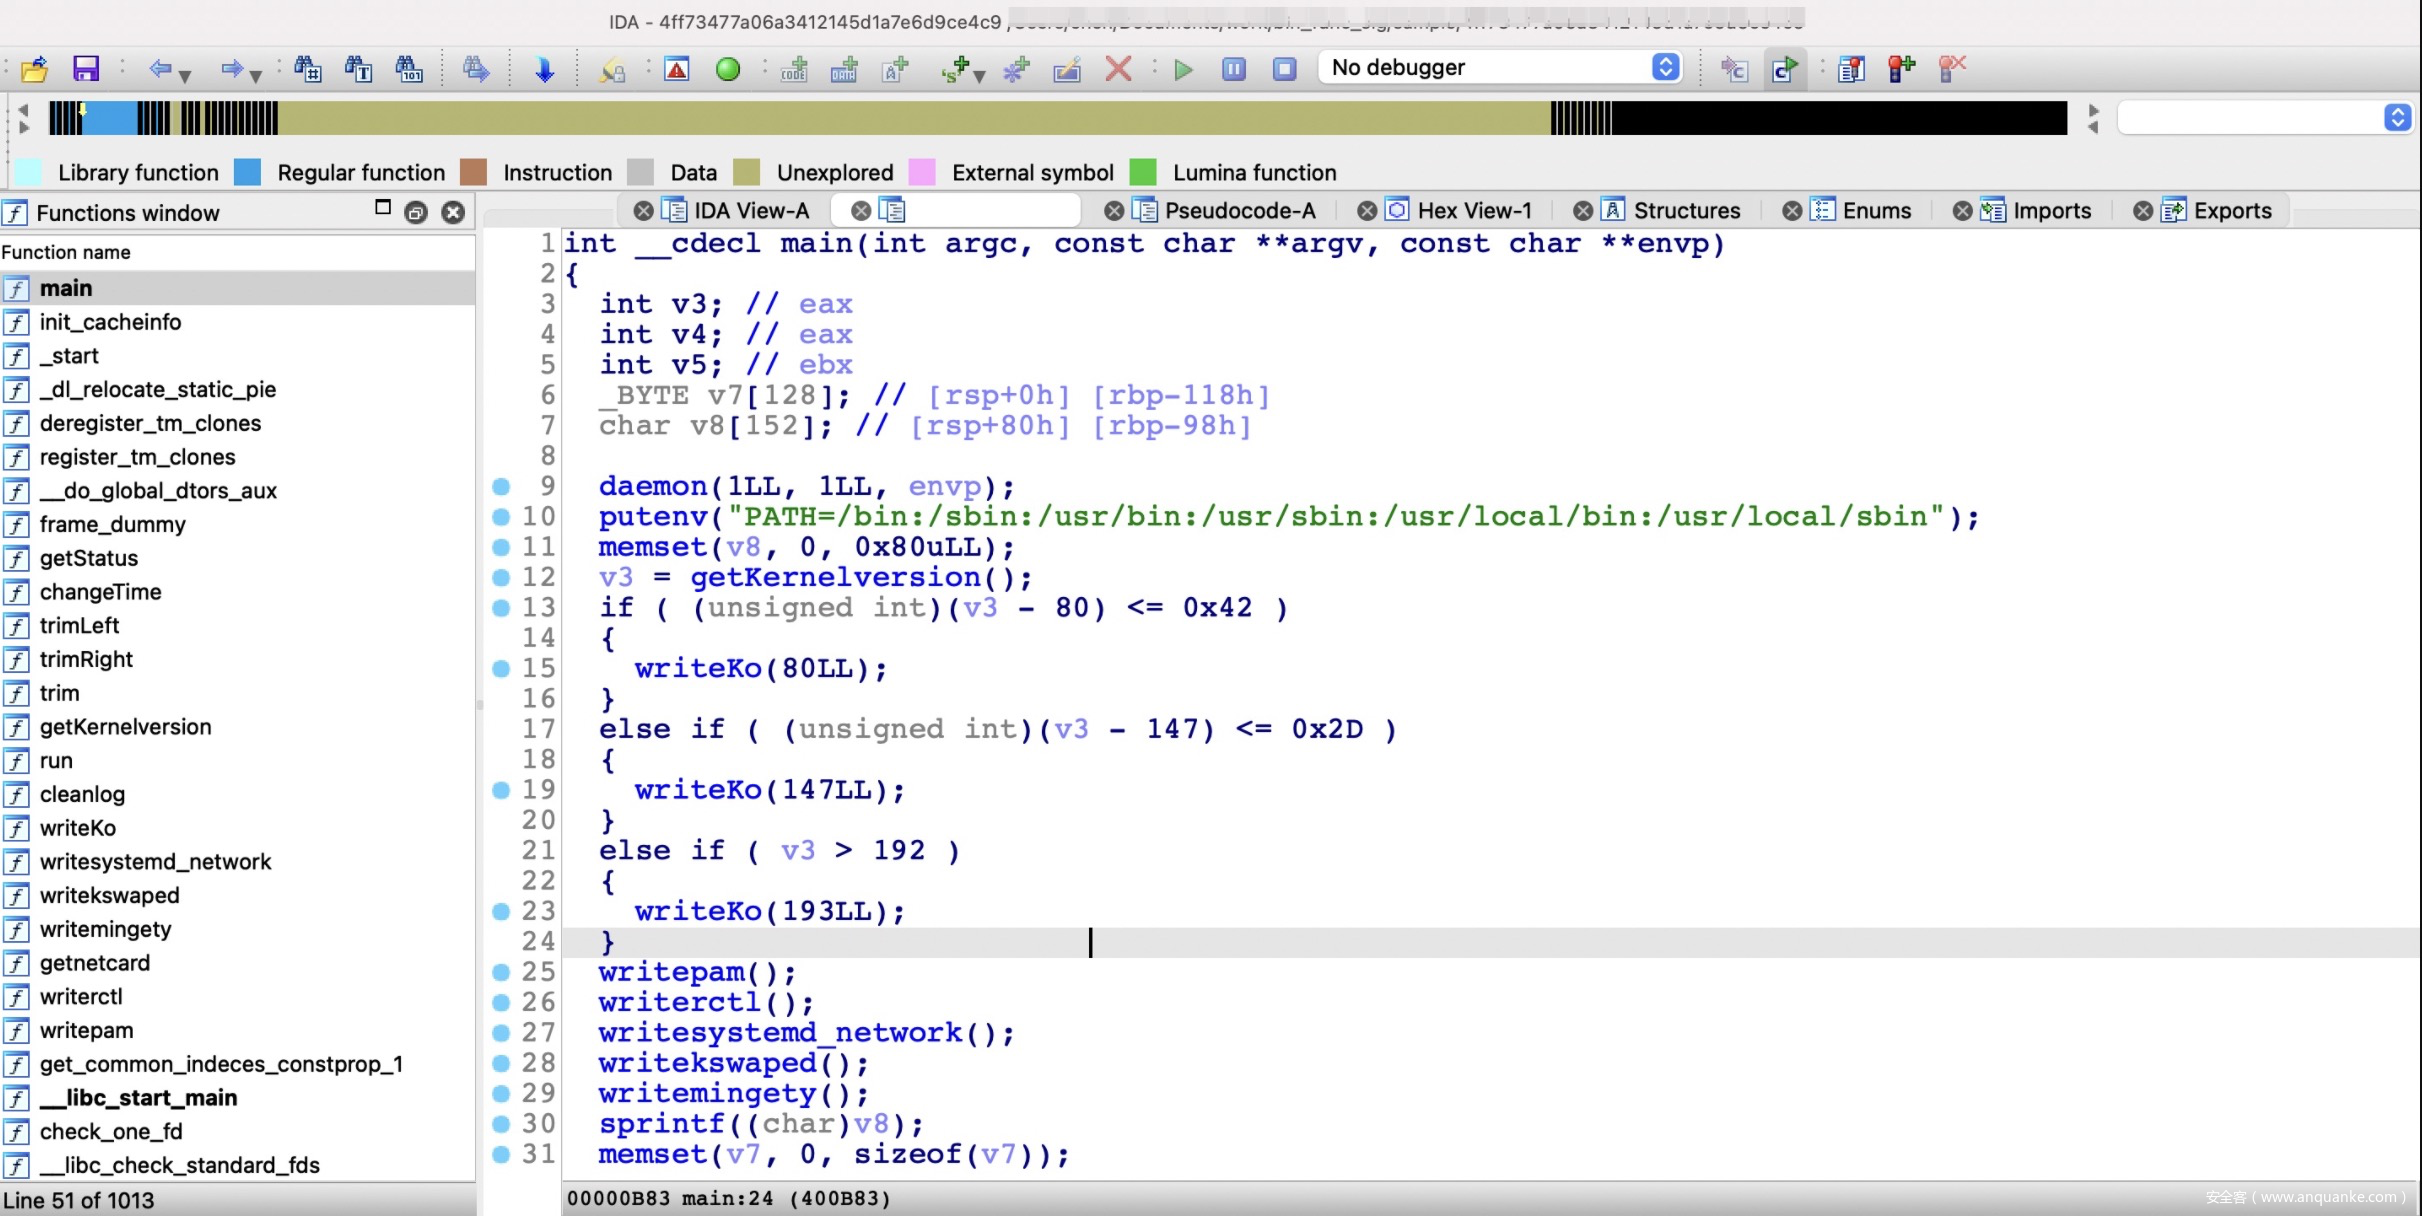Open the empty combo box beside navigation band
2422x1216 pixels.
(2397, 118)
